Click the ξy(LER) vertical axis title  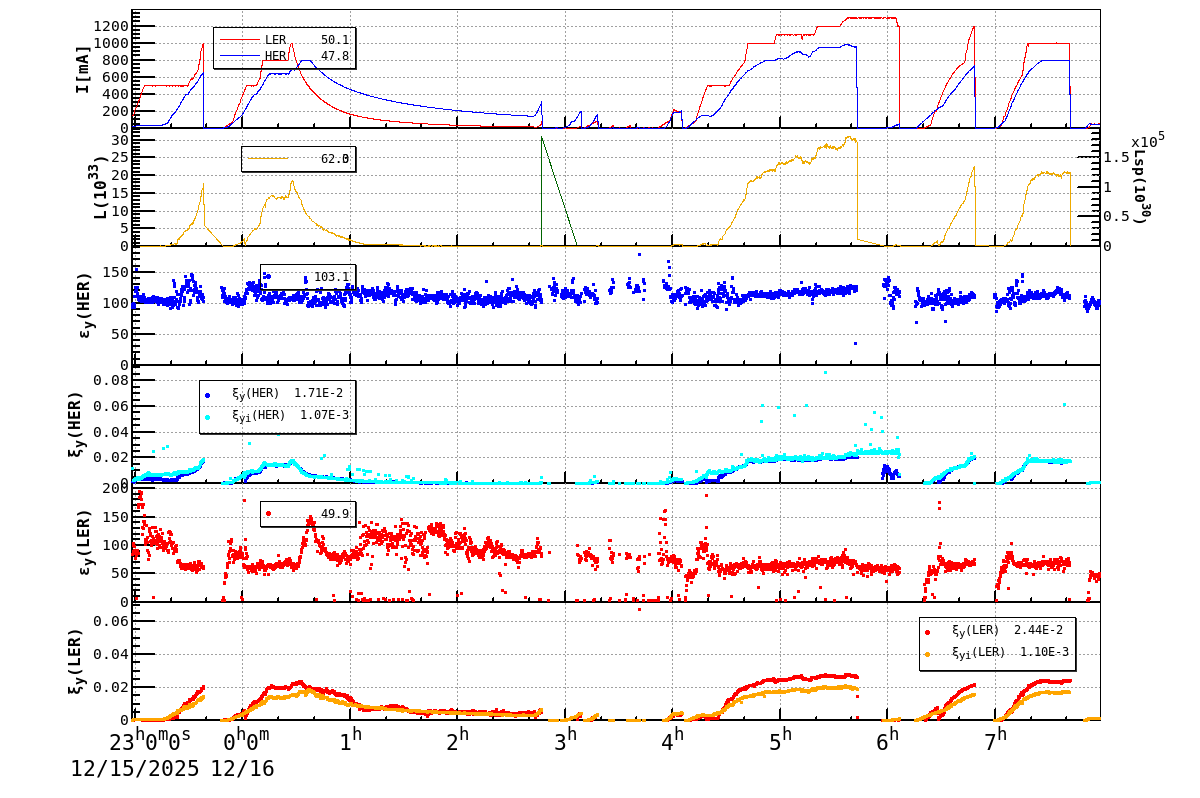(x=76, y=661)
